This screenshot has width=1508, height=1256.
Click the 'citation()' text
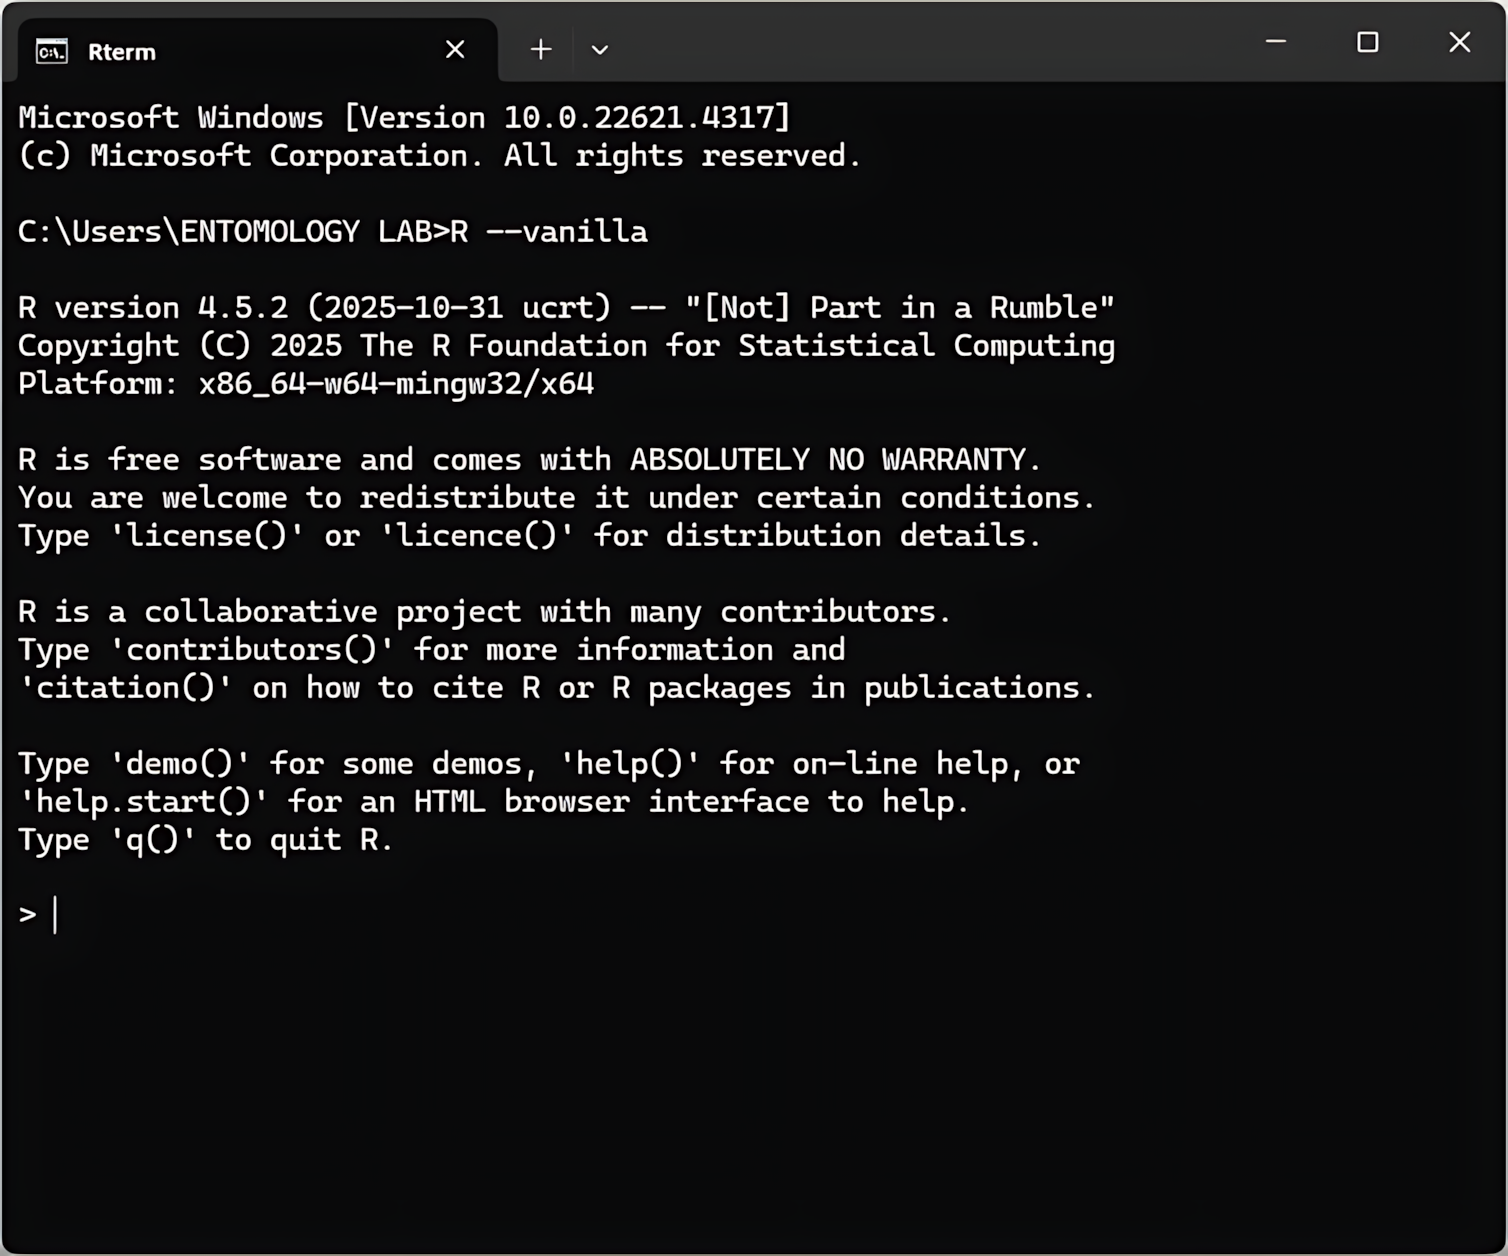126,688
